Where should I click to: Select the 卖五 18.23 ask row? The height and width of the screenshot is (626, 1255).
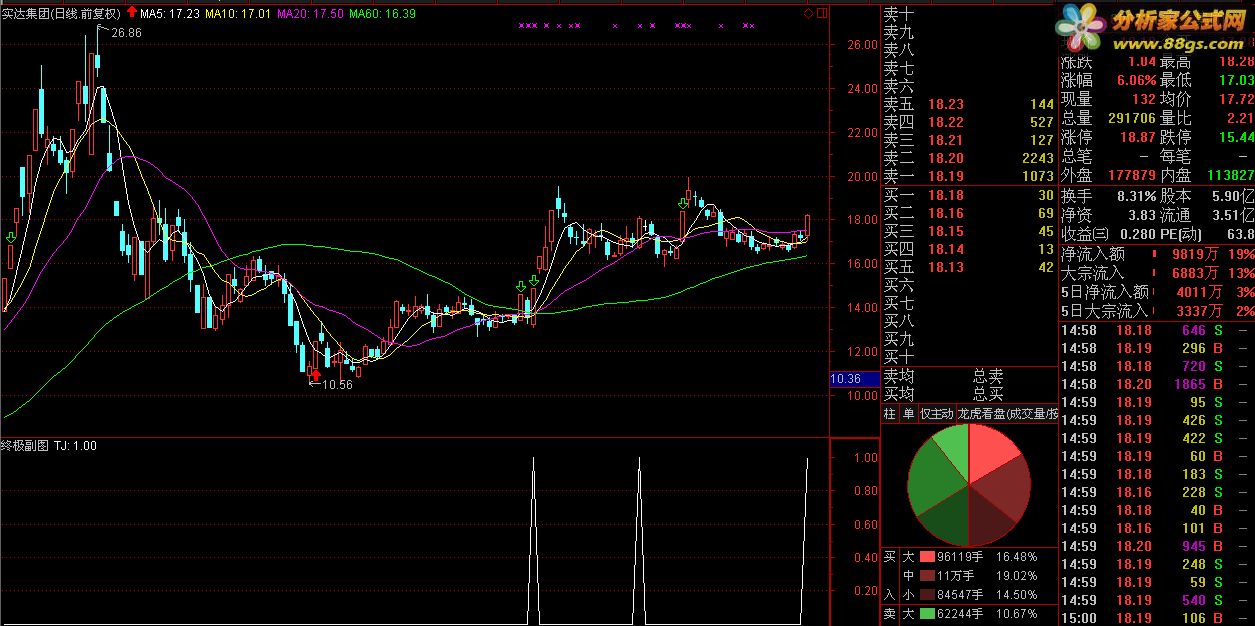coord(968,104)
